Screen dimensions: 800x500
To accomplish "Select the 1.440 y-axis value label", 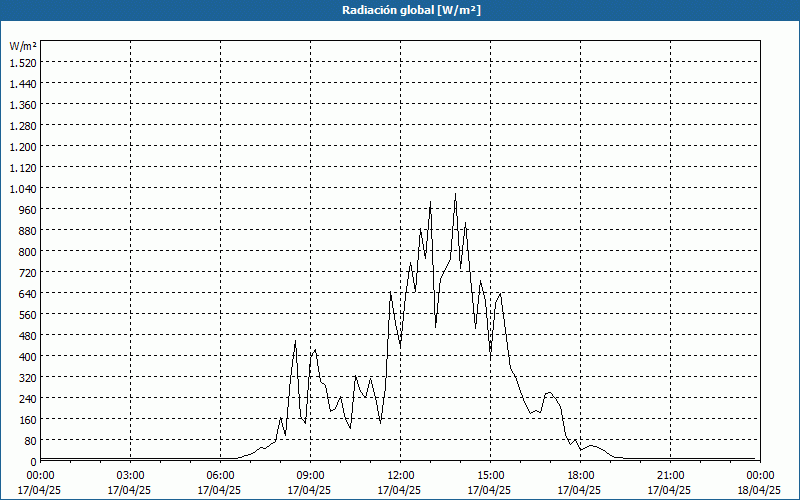I will (x=23, y=84).
